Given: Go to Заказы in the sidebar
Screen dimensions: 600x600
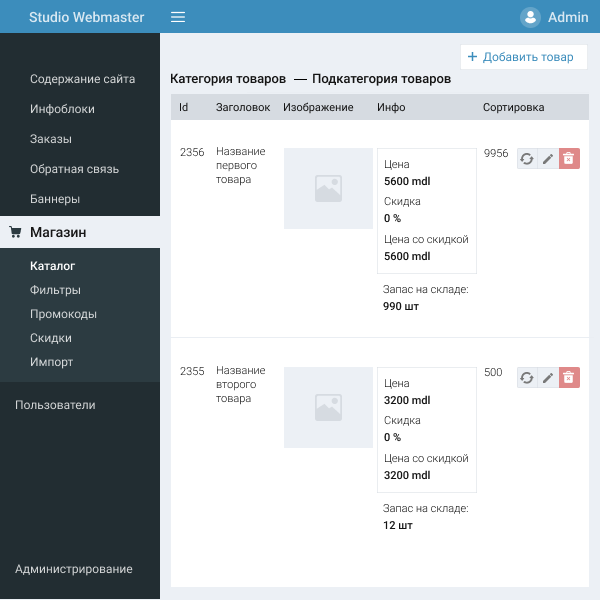Looking at the screenshot, I should coord(51,139).
